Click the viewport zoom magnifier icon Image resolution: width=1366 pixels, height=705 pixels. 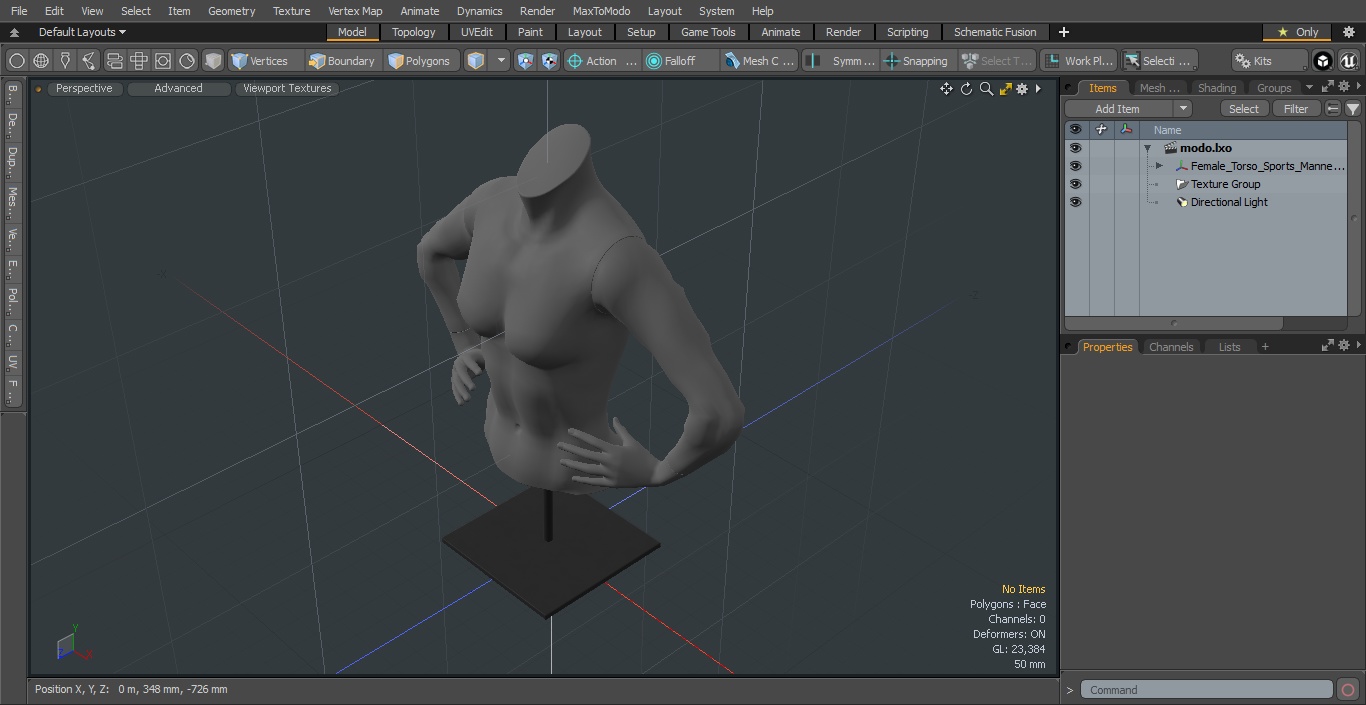(x=986, y=89)
